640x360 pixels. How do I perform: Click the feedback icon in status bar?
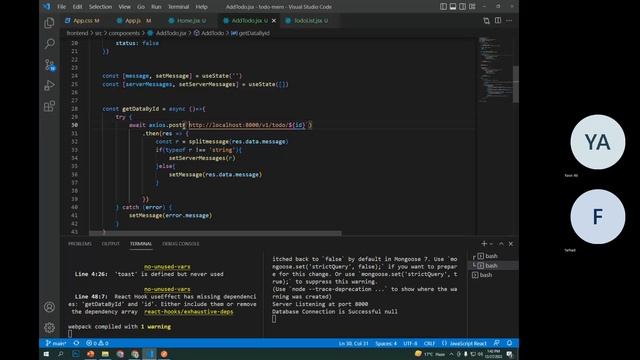point(496,343)
